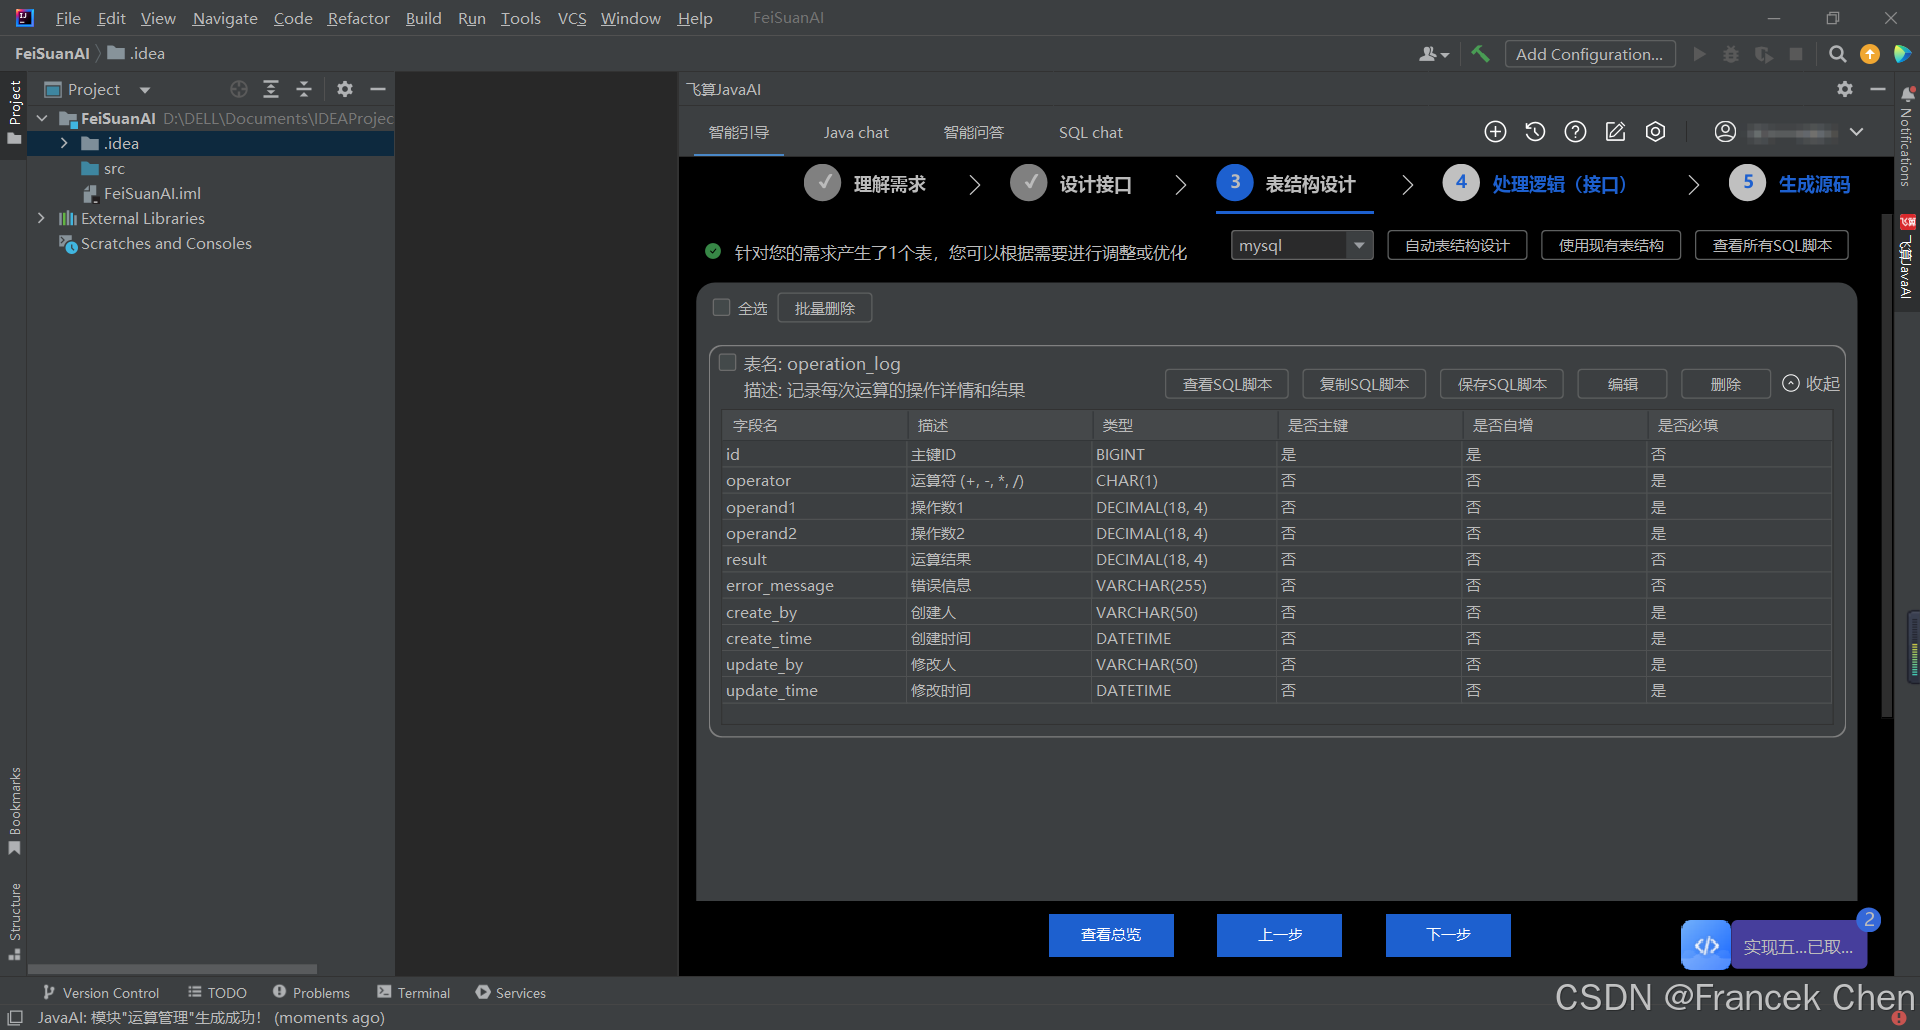The width and height of the screenshot is (1920, 1030).
Task: Open the Add Configuration dropdown
Action: click(1589, 54)
